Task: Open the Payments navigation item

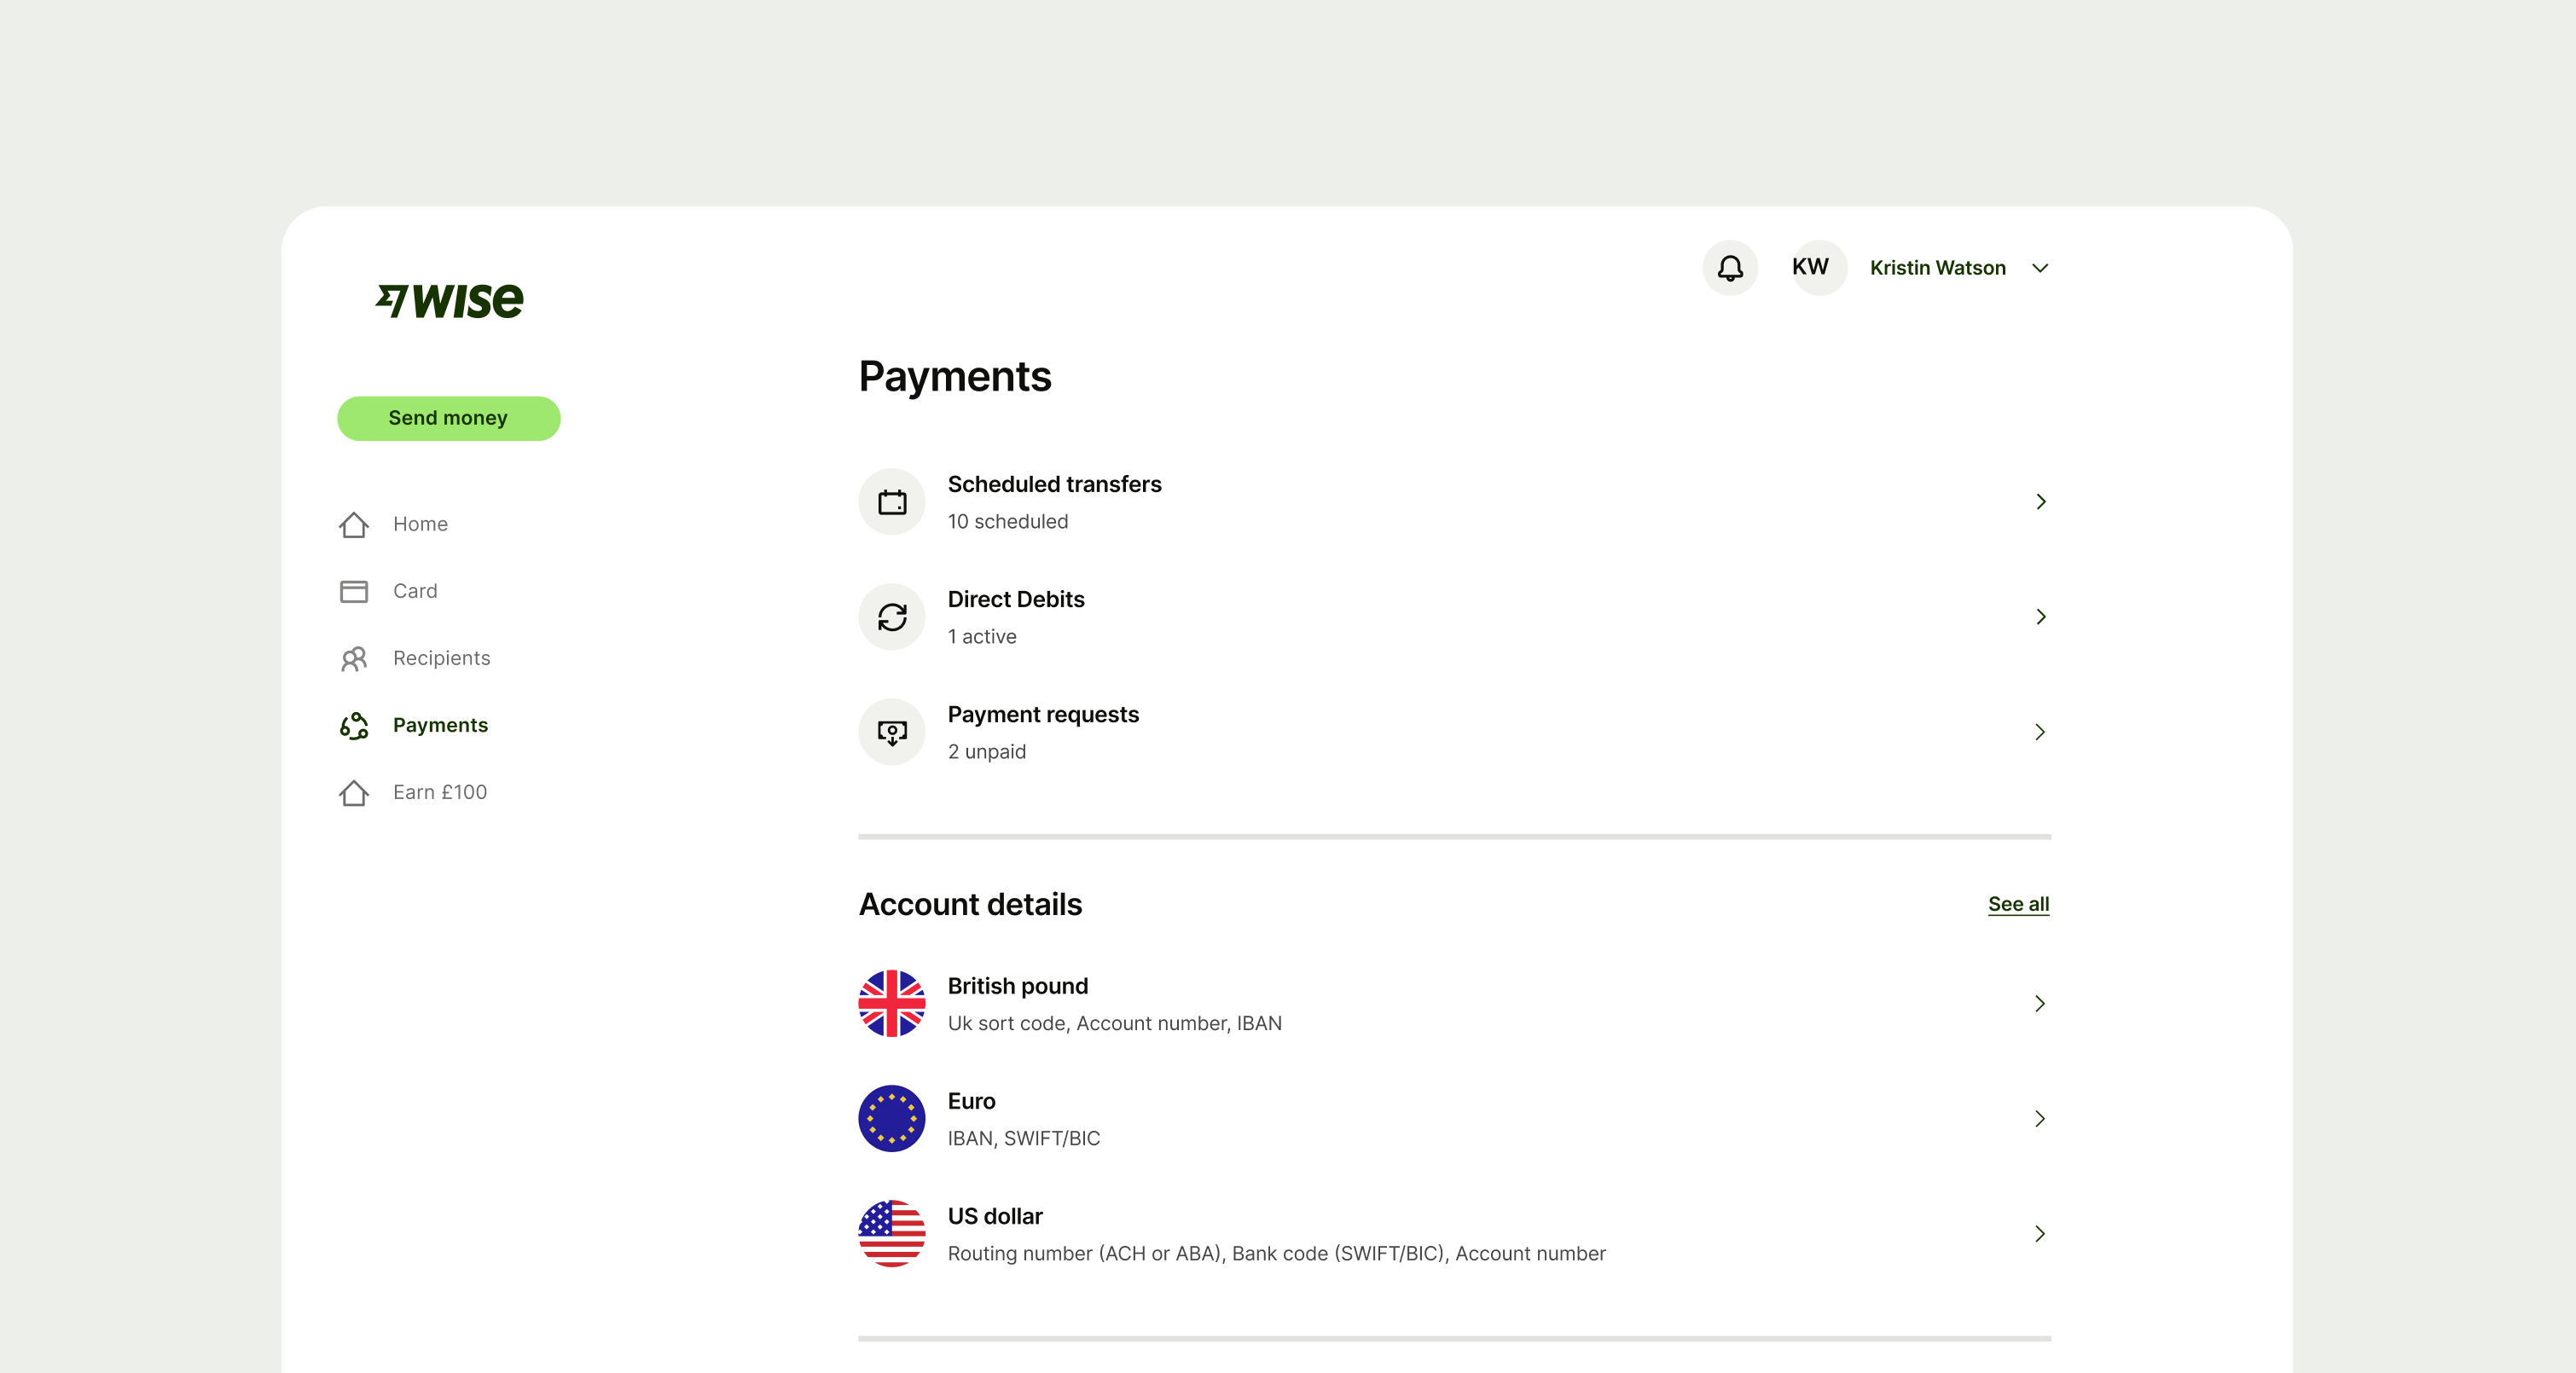Action: pos(440,725)
